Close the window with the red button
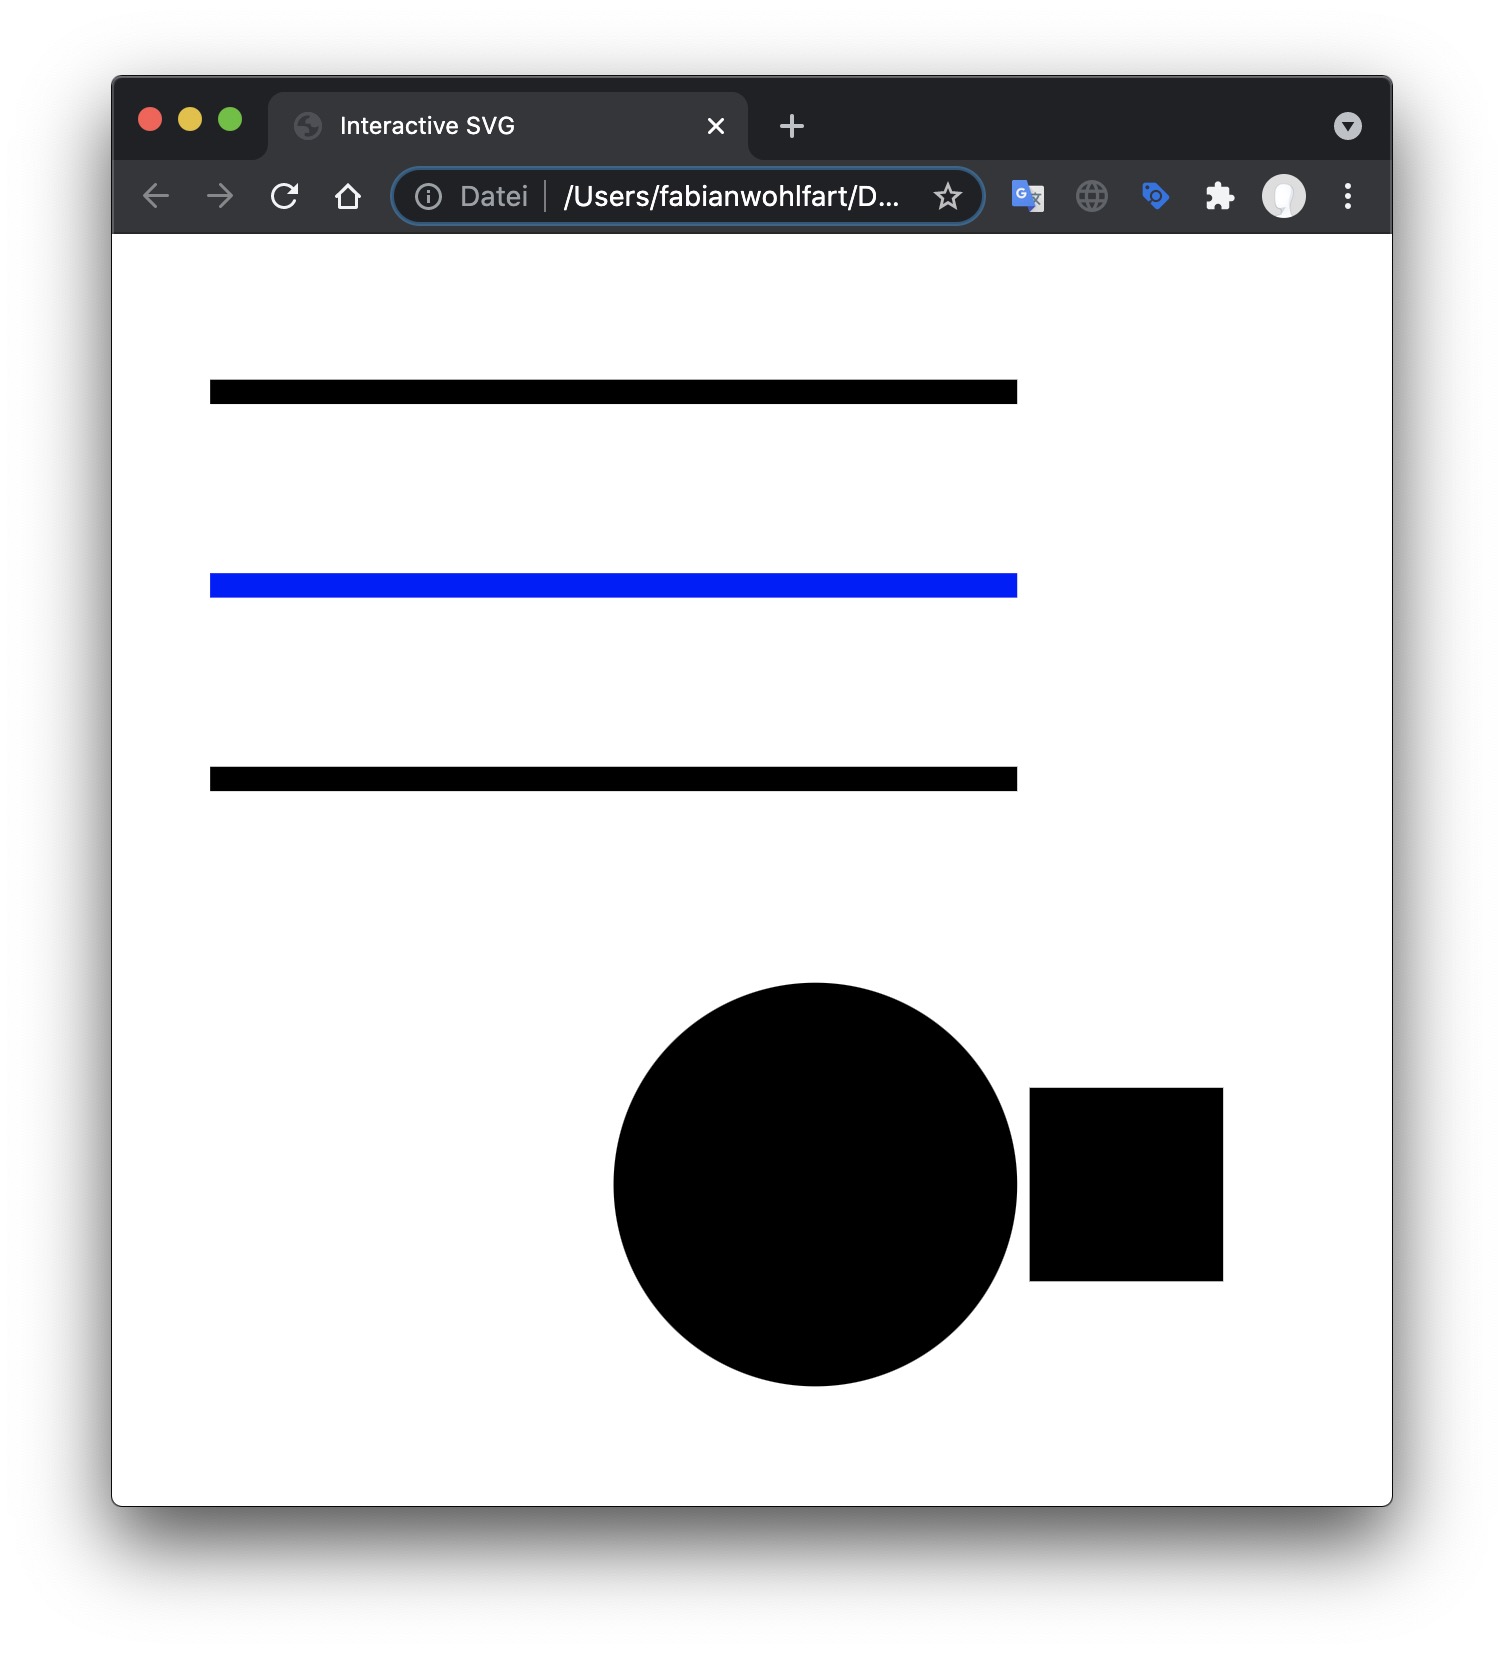1504x1654 pixels. tap(150, 120)
